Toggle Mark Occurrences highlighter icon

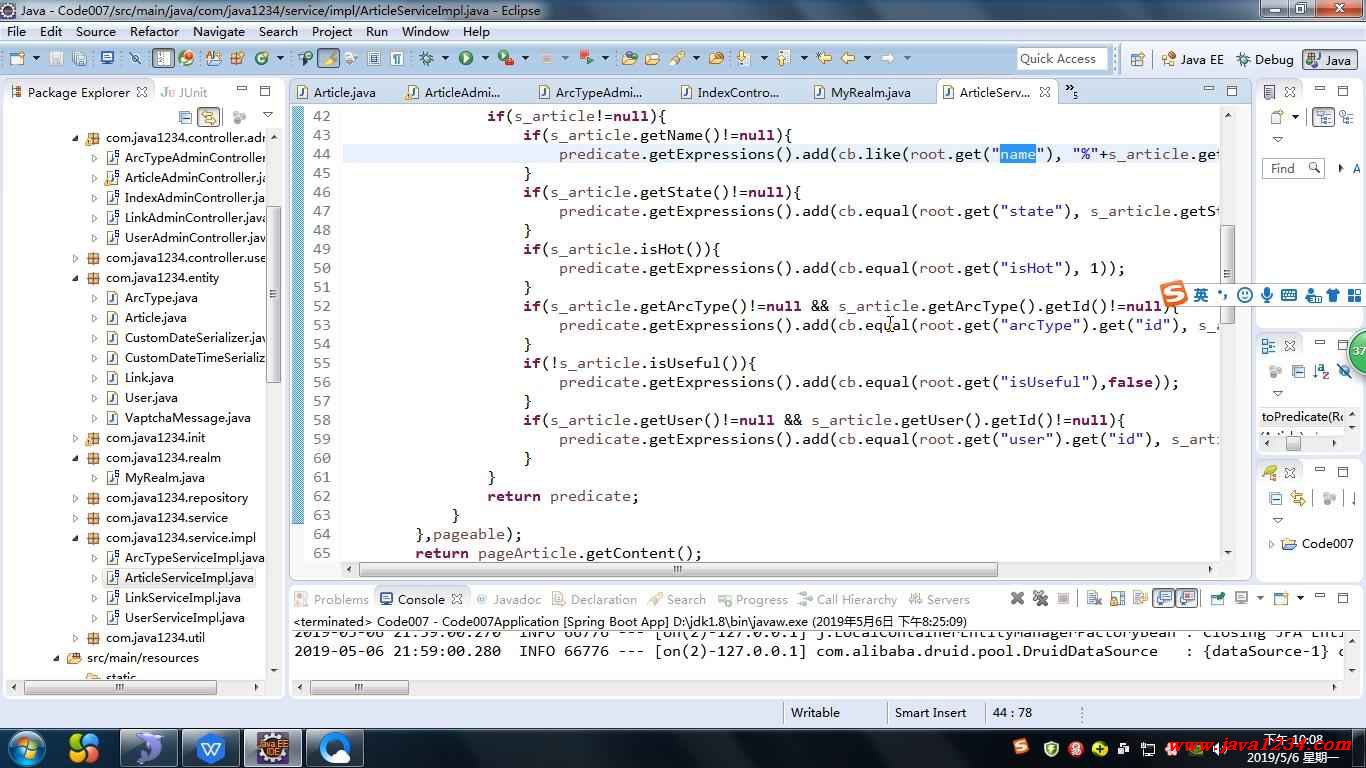click(x=328, y=58)
